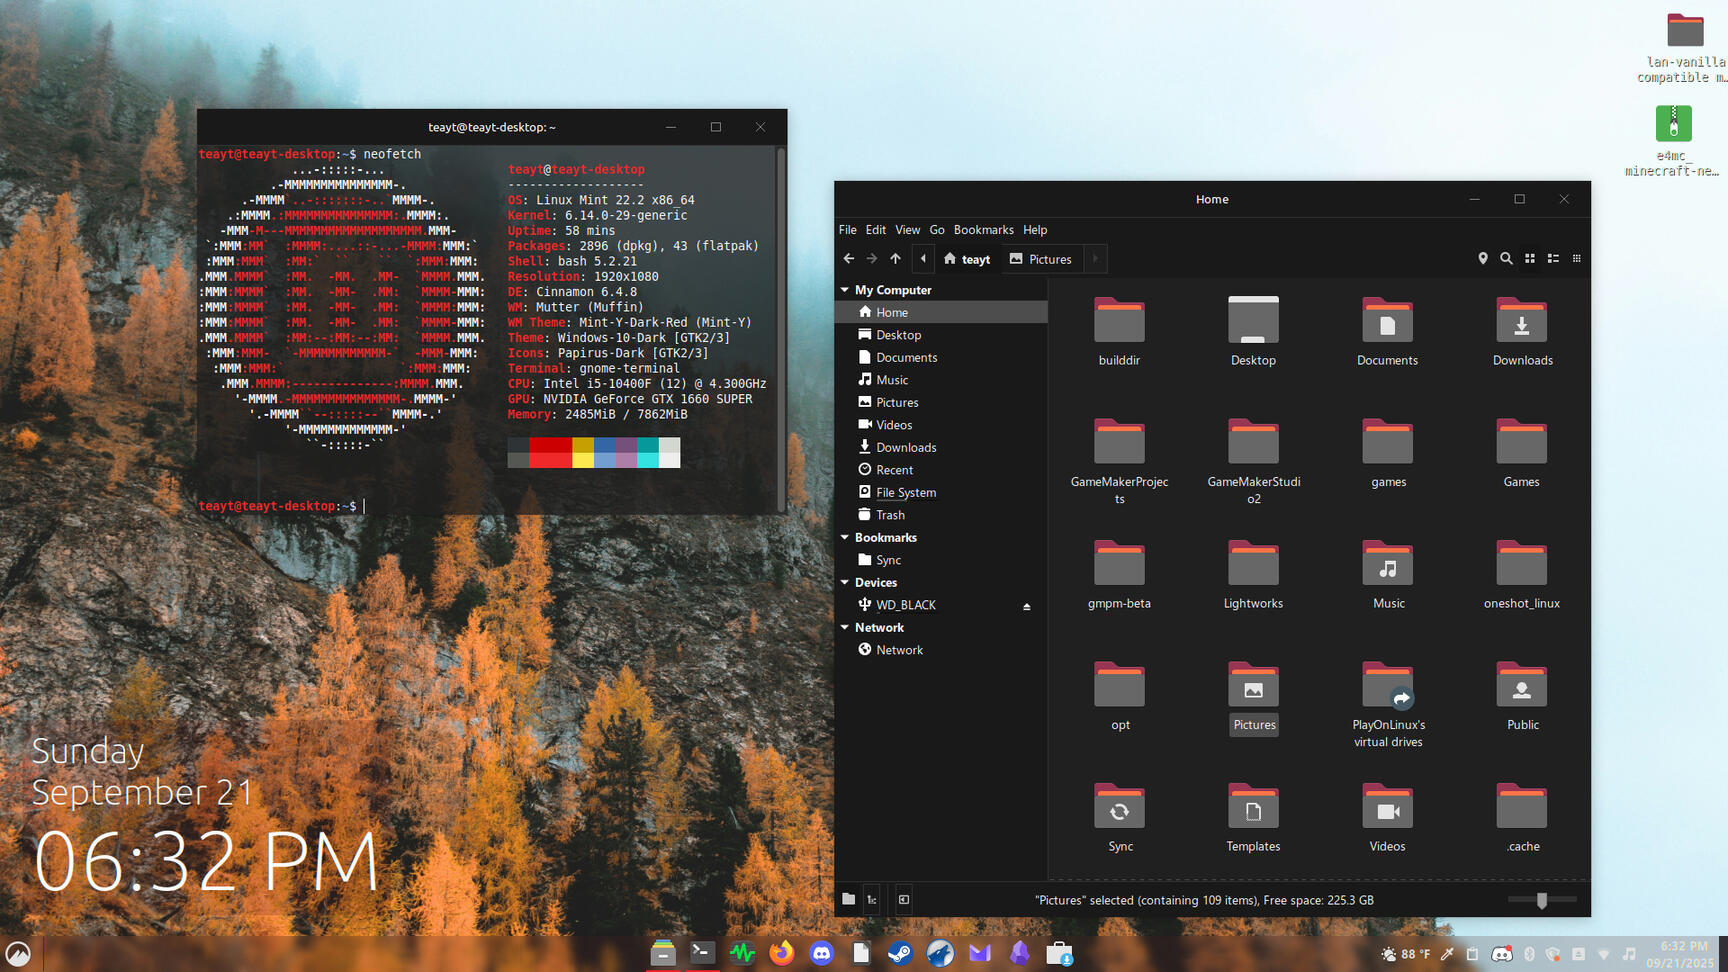Show treeview in the sidebar
This screenshot has height=972, width=1728.
pyautogui.click(x=872, y=900)
